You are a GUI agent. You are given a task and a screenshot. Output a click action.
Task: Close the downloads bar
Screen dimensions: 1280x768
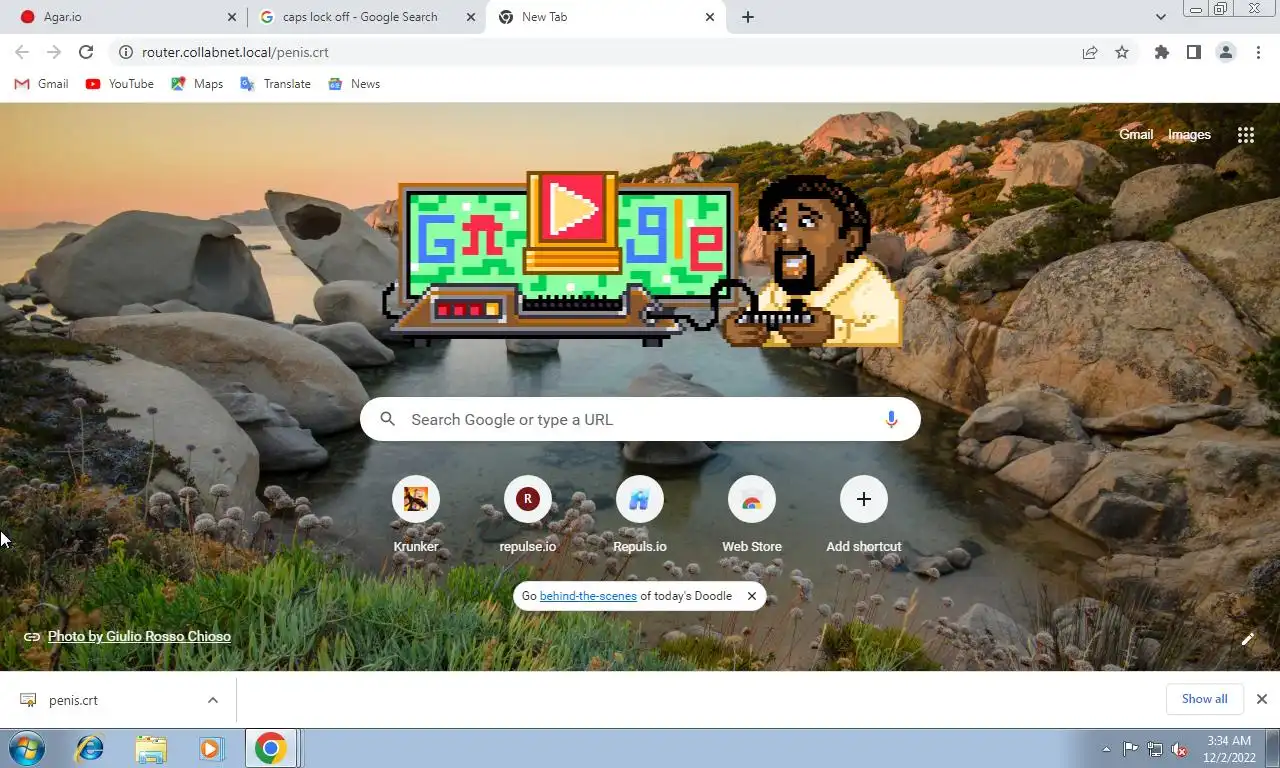pyautogui.click(x=1262, y=699)
